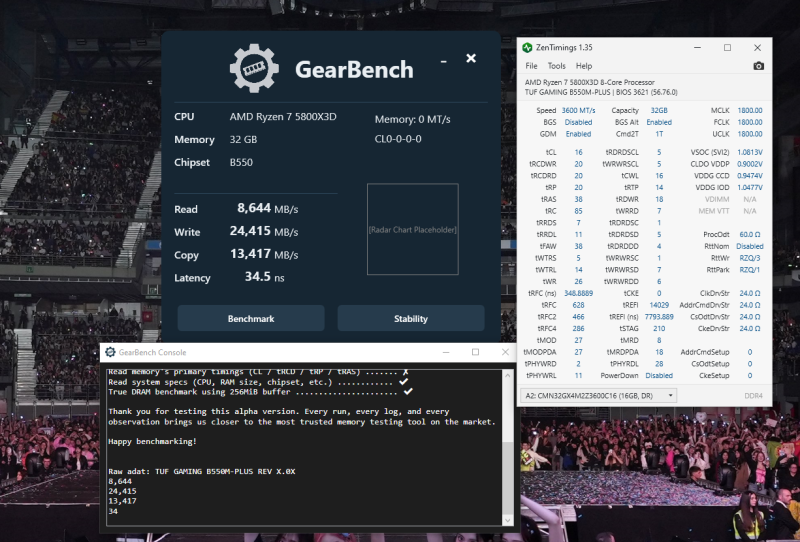800x542 pixels.
Task: Click the tREFI (ns) value 7793.889
Action: tap(659, 316)
